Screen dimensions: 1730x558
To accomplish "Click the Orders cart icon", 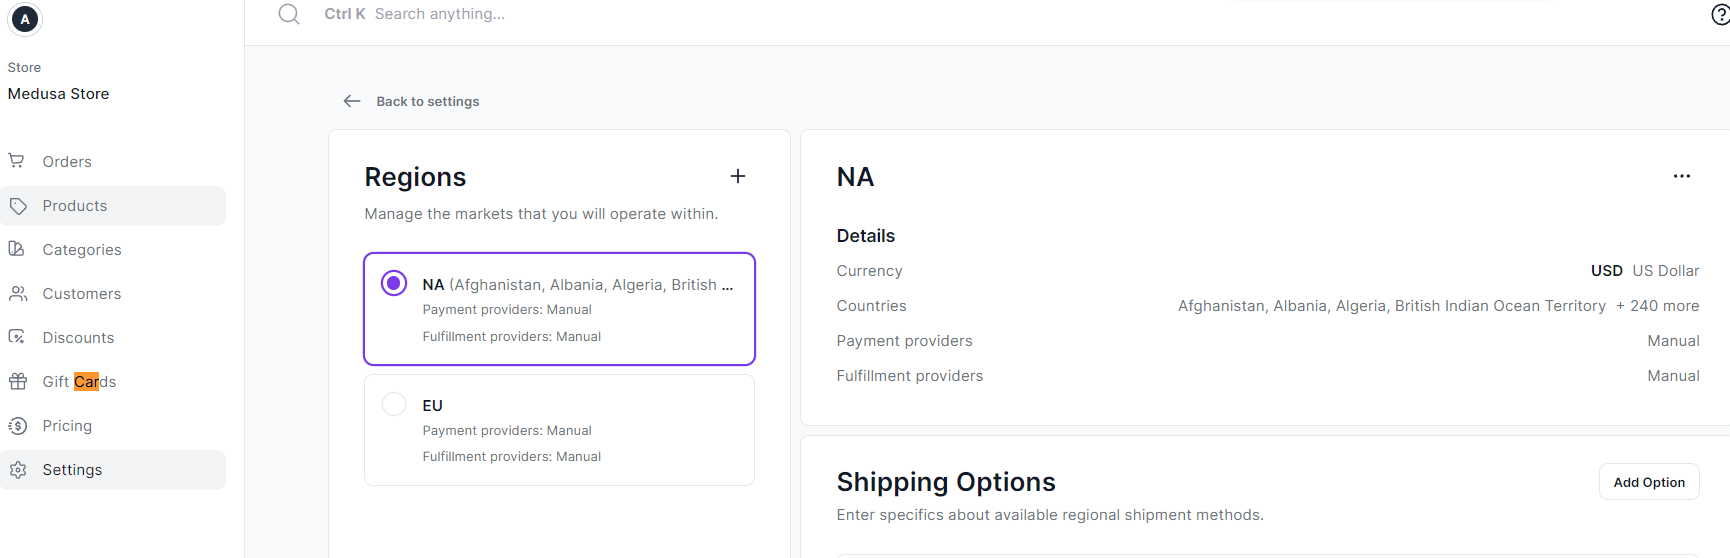I will [17, 161].
